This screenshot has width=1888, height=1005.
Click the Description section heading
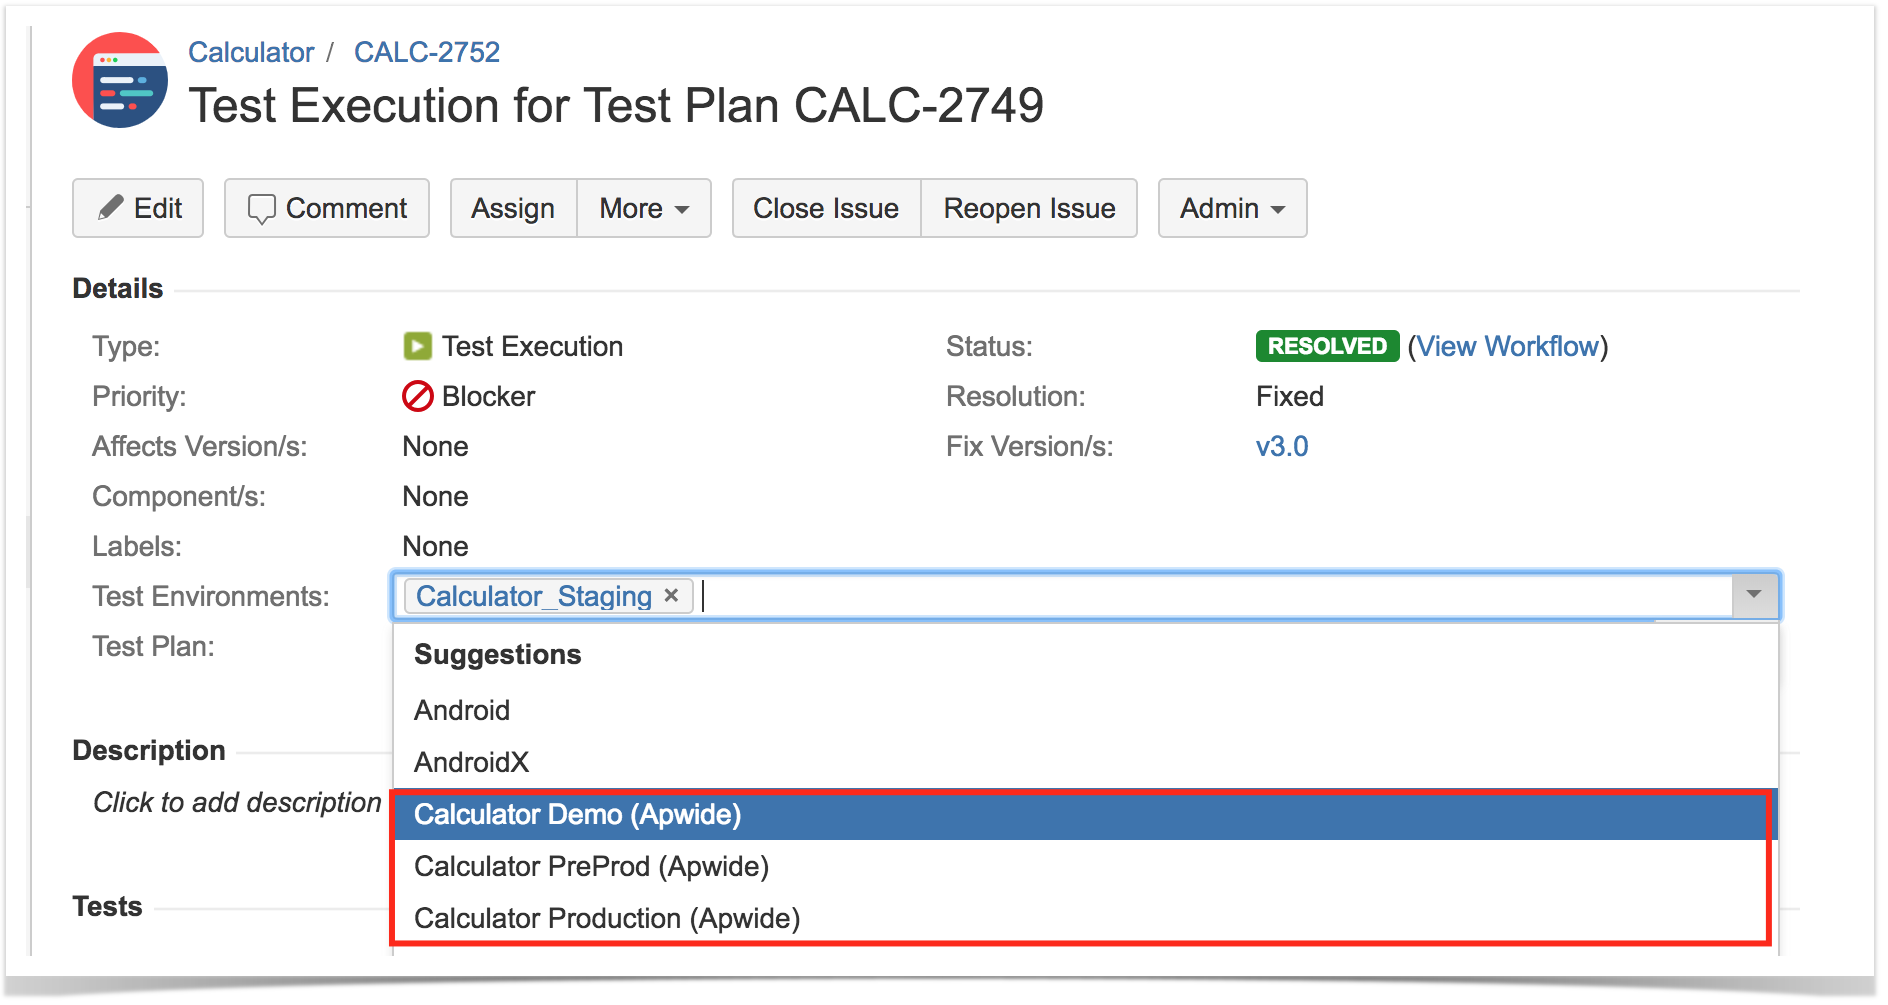(x=149, y=750)
